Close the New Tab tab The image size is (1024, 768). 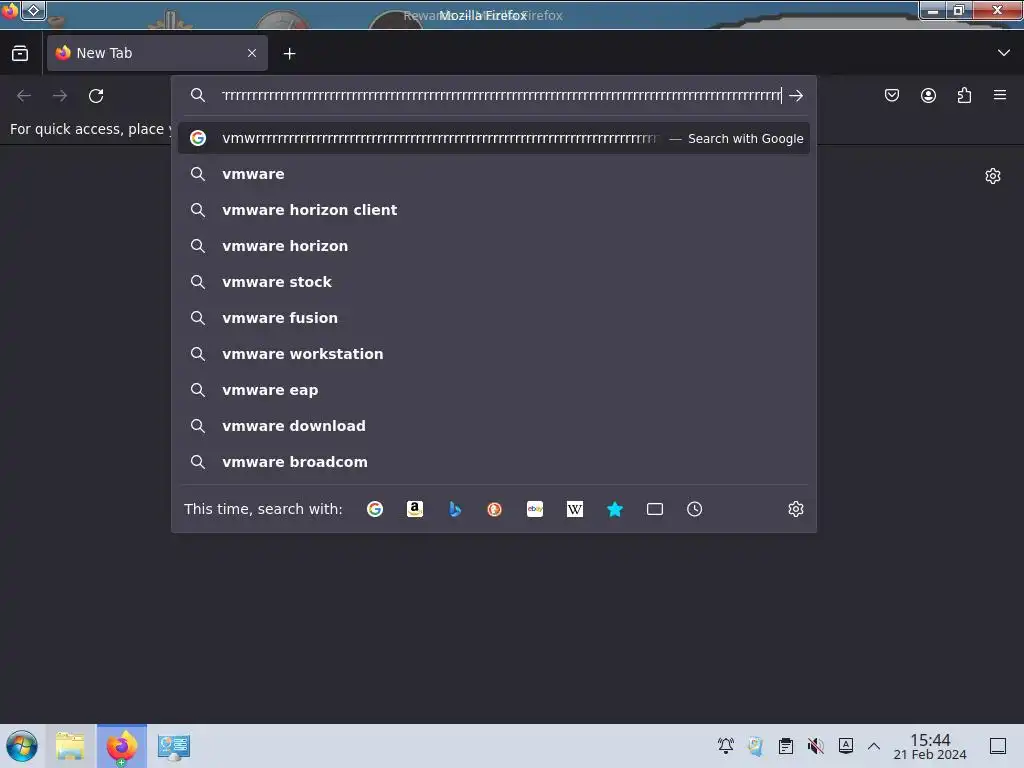click(252, 54)
